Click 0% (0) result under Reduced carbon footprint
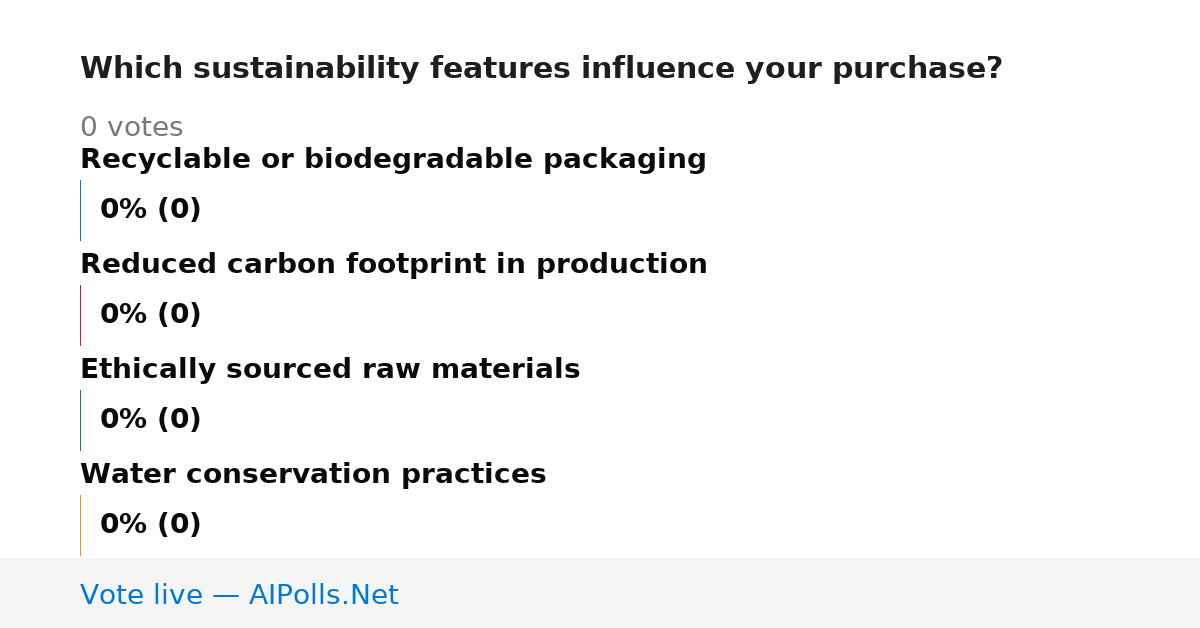The width and height of the screenshot is (1200, 628). [x=151, y=315]
